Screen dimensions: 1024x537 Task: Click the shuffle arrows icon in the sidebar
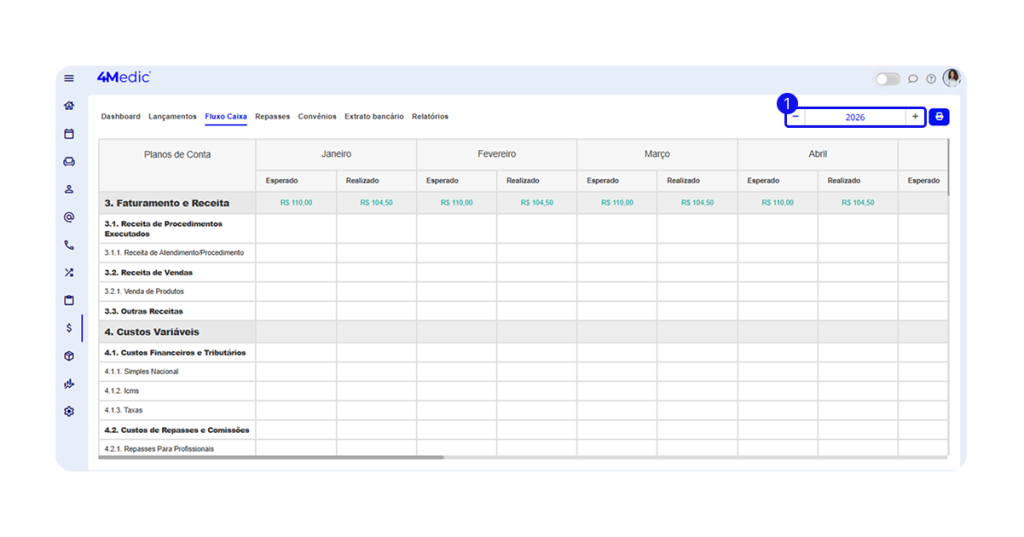pos(69,272)
